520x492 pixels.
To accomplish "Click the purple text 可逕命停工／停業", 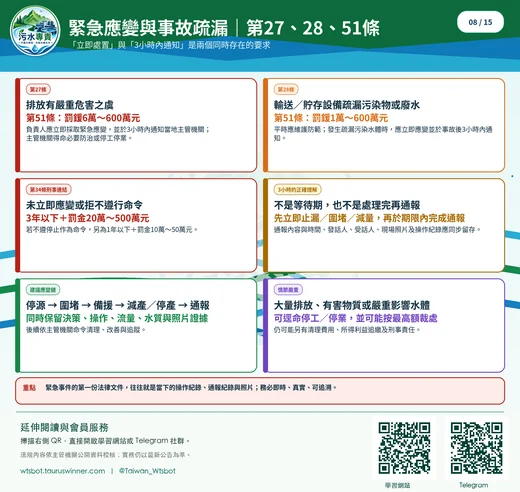I will click(x=310, y=318).
